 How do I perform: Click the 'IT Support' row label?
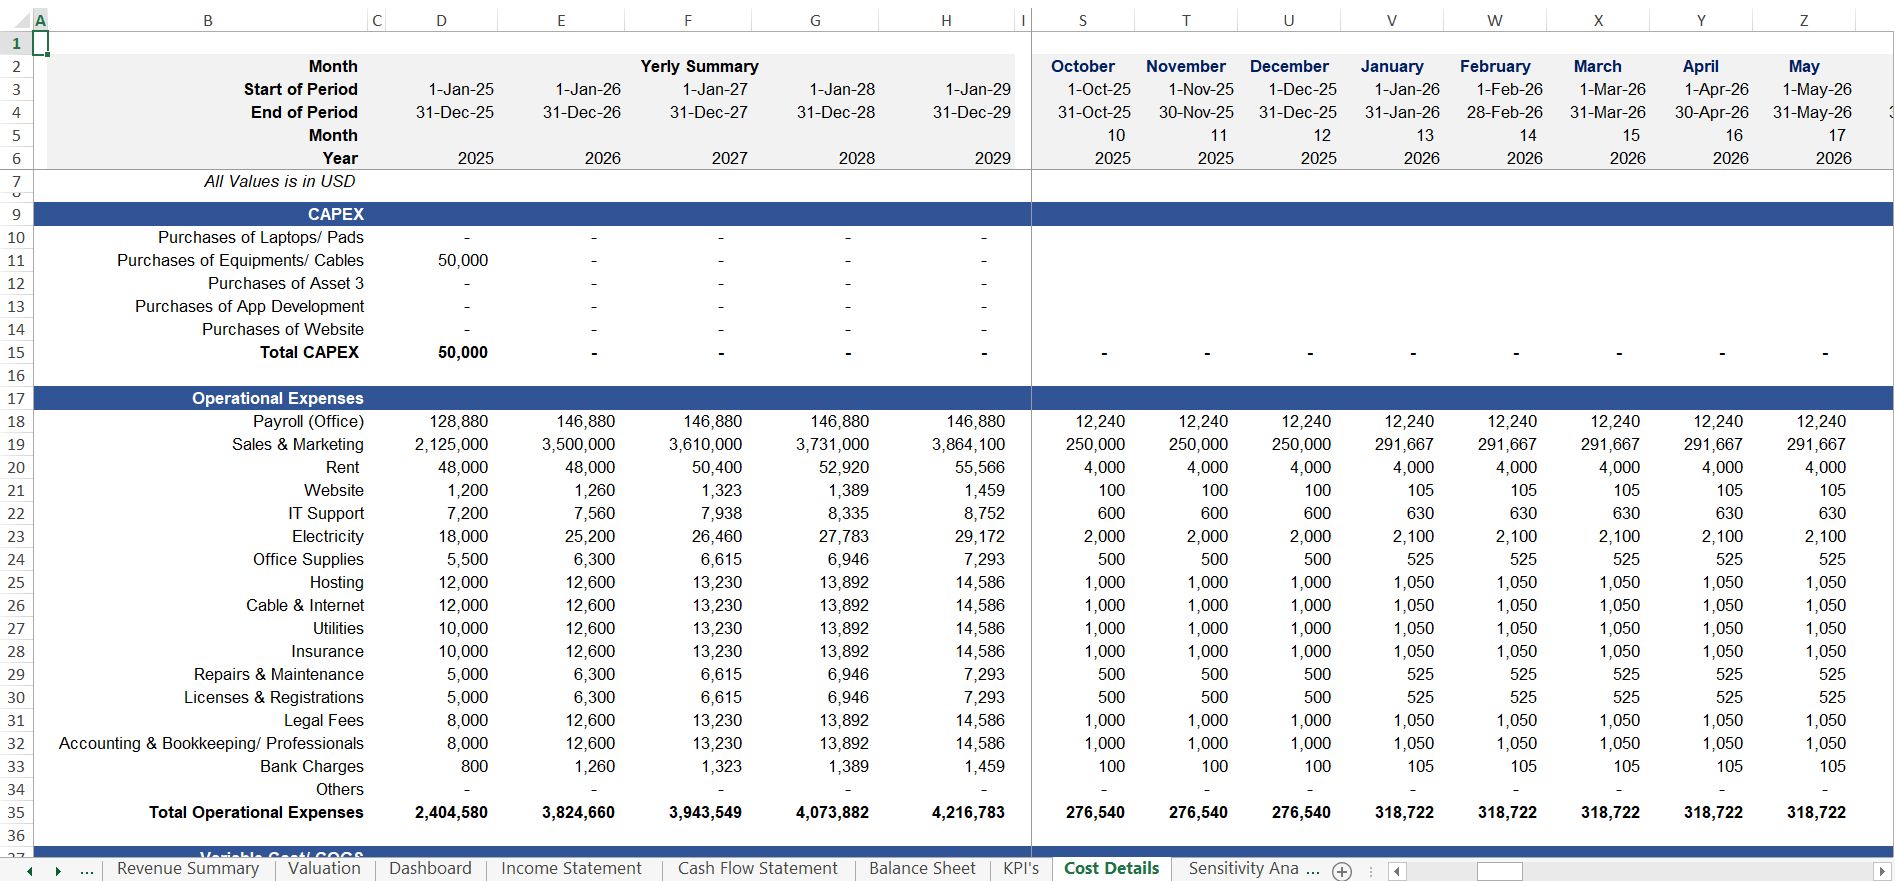coord(326,513)
